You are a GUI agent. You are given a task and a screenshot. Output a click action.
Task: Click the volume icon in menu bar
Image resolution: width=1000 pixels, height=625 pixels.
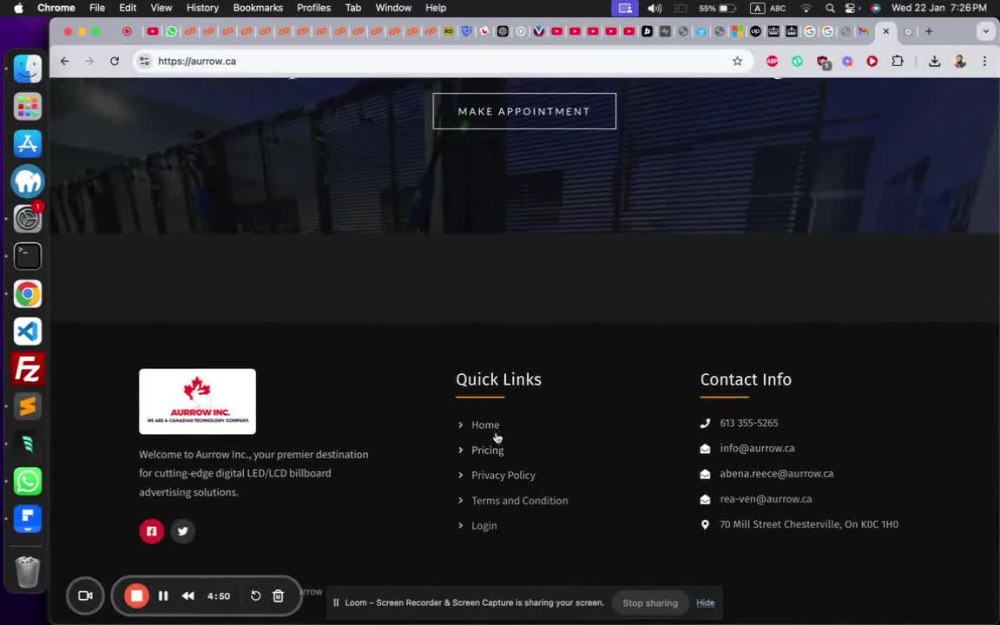click(x=654, y=8)
